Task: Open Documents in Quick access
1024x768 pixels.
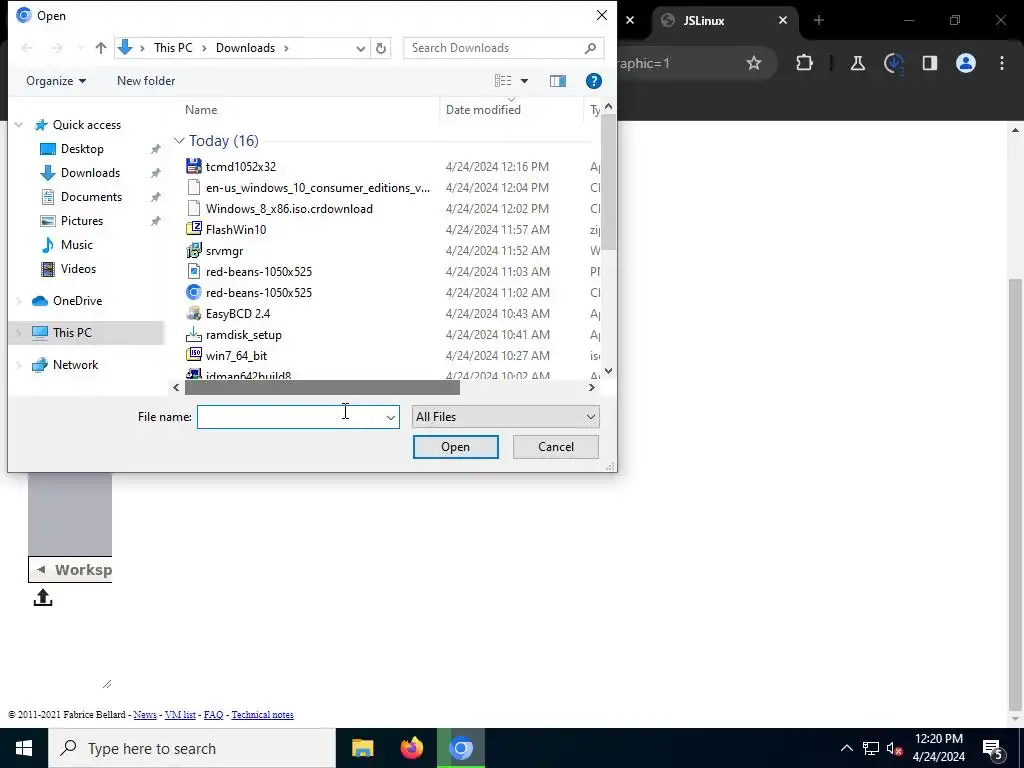Action: coord(91,197)
